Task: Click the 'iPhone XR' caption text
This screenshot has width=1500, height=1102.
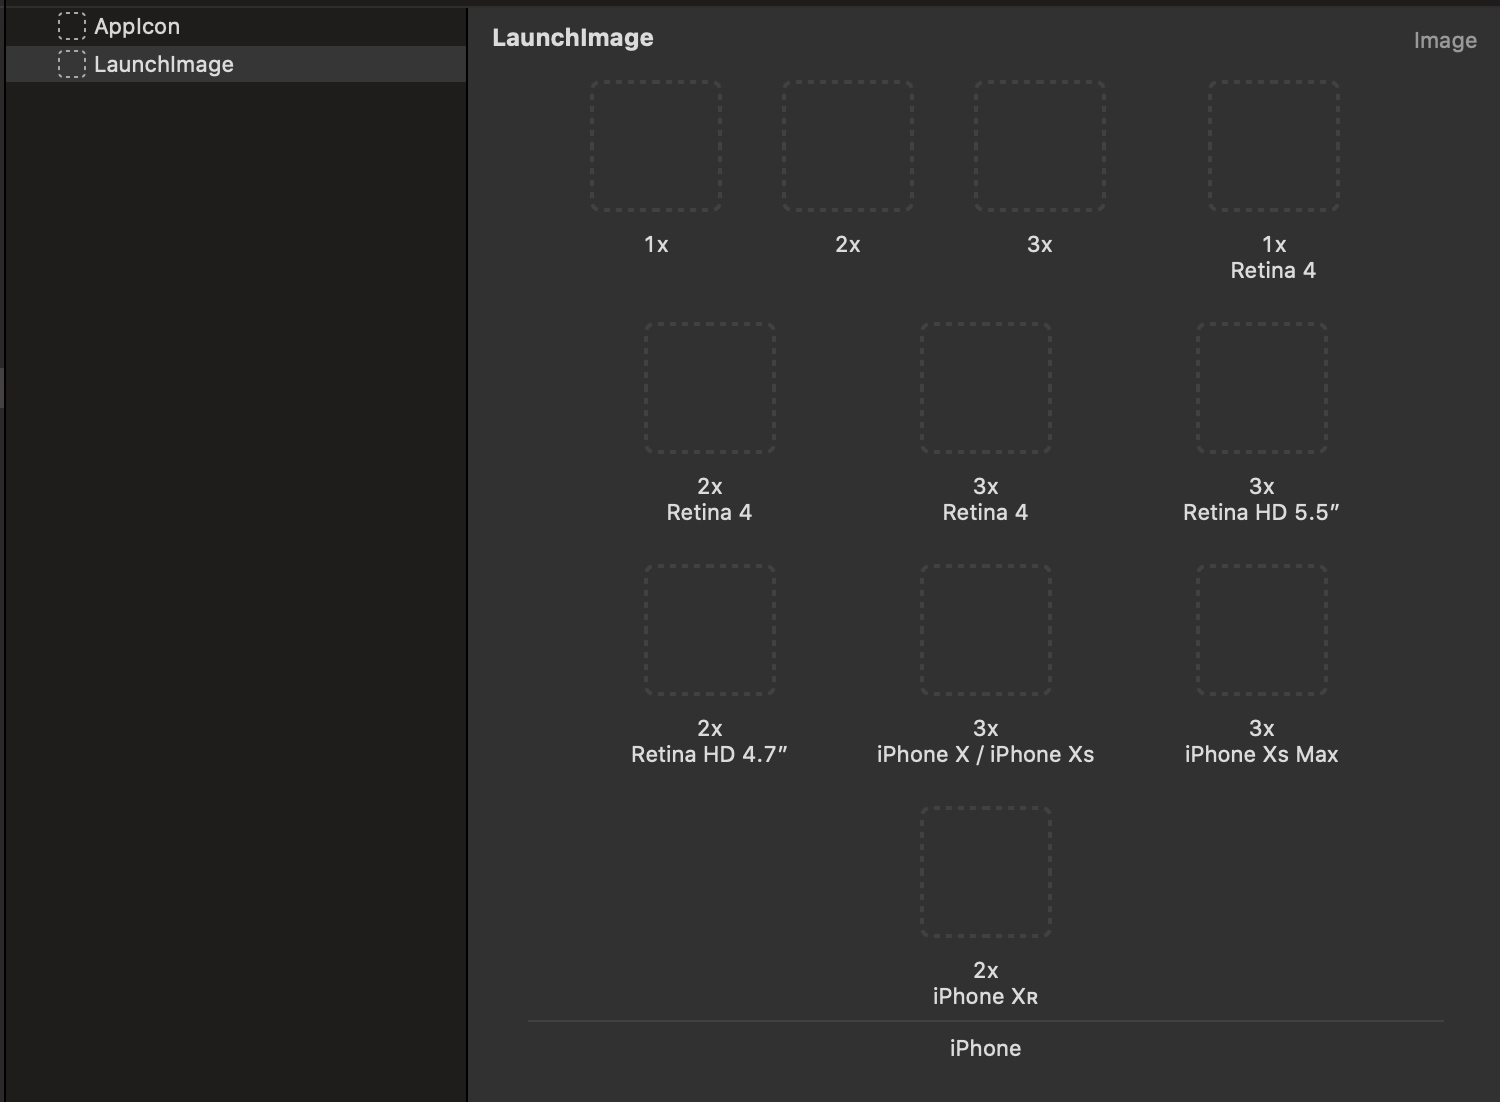Action: tap(986, 997)
